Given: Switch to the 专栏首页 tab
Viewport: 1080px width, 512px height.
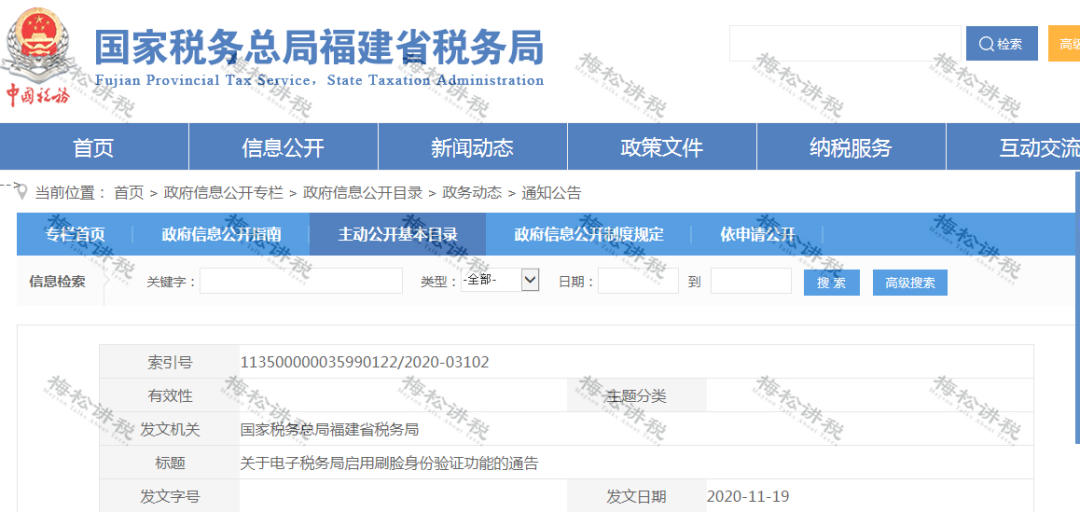Looking at the screenshot, I should coord(75,234).
